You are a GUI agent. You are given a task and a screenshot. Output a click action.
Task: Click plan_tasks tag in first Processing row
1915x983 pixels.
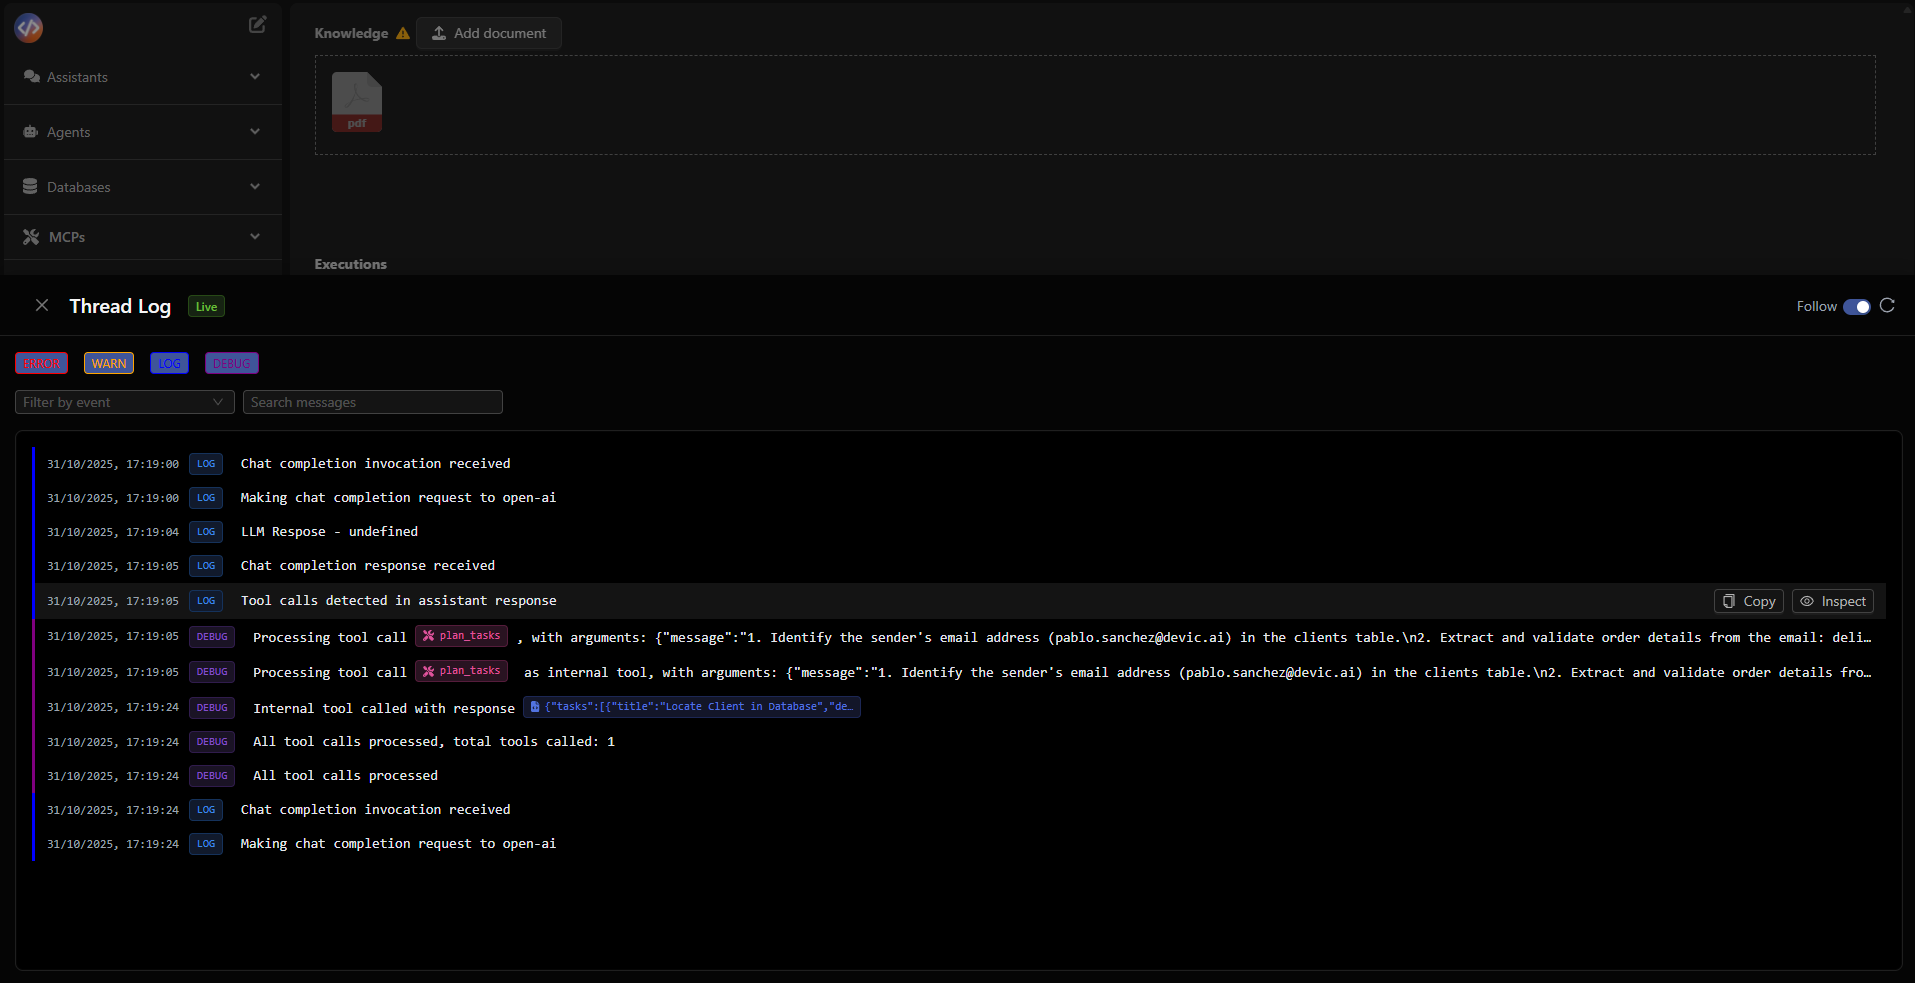462,636
